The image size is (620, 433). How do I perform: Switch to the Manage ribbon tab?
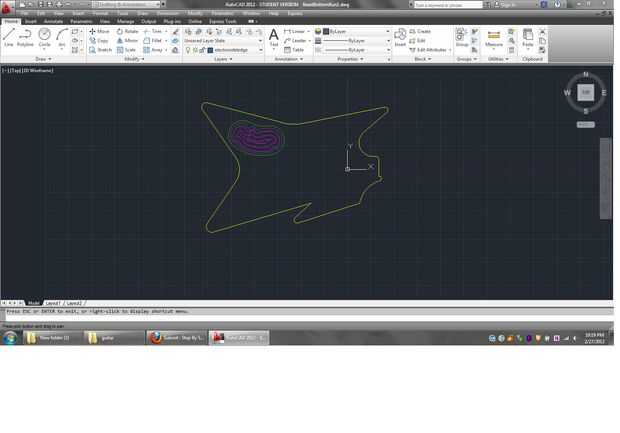pyautogui.click(x=126, y=21)
